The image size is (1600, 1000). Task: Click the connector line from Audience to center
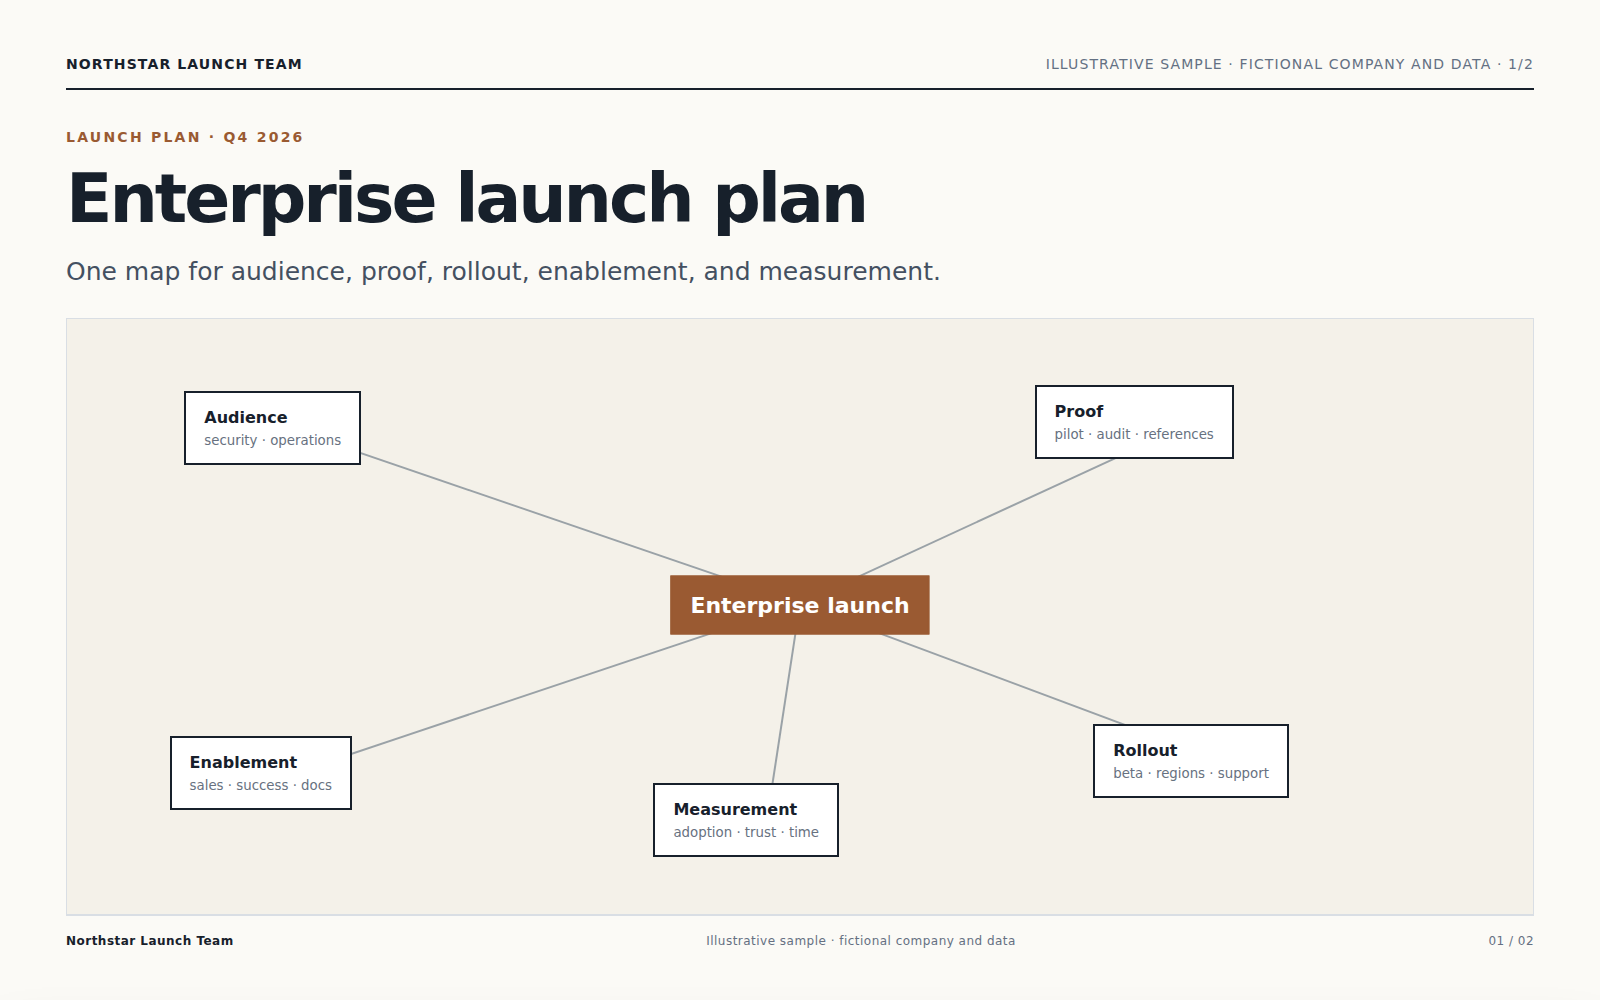(540, 515)
